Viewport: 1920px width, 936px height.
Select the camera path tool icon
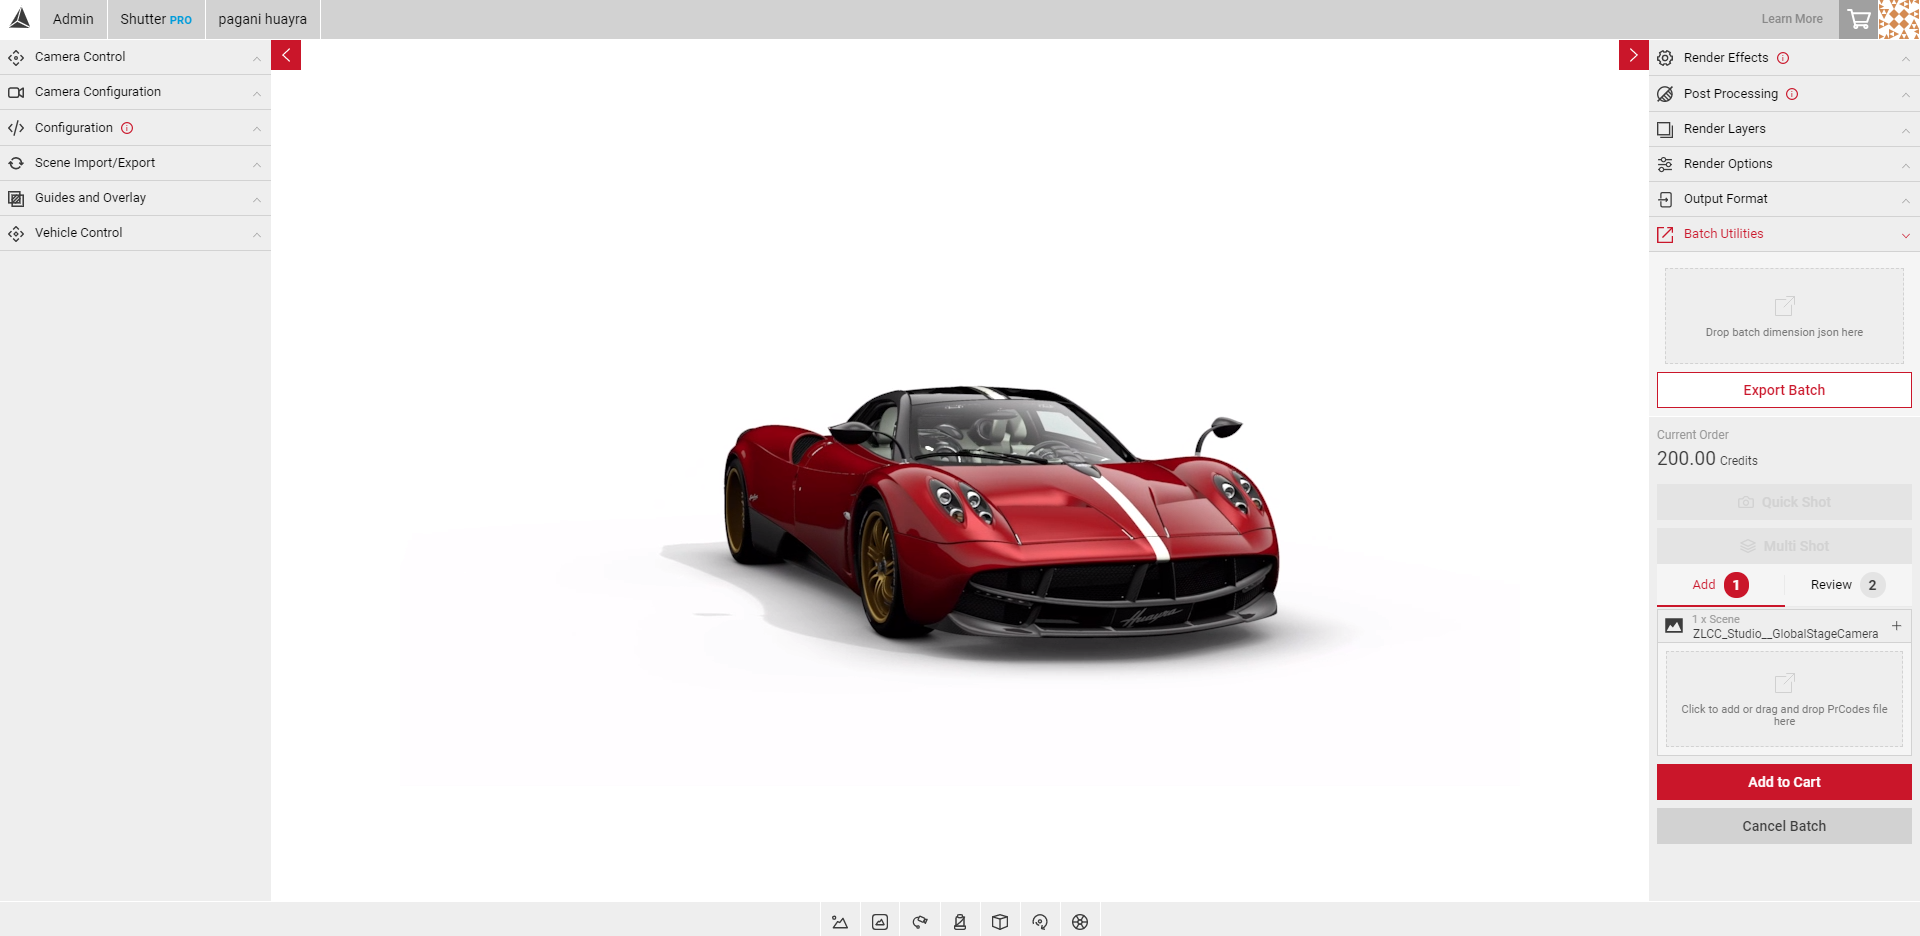coord(920,922)
